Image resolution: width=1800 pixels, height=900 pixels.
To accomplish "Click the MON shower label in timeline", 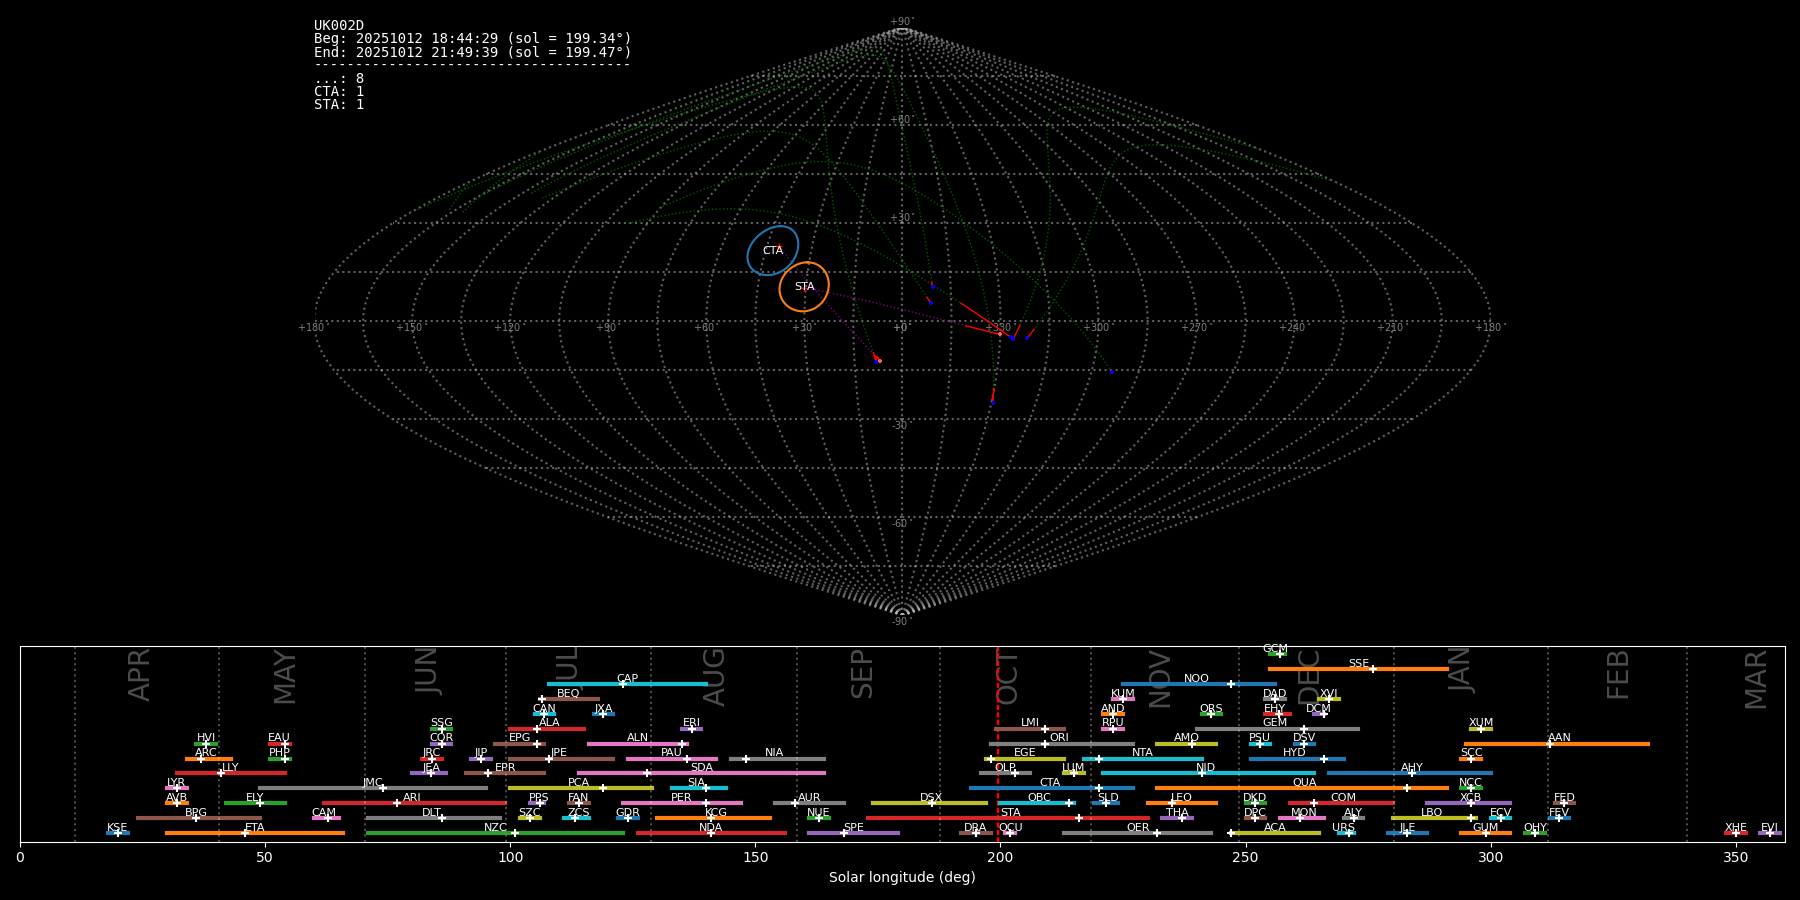I will [x=1304, y=813].
